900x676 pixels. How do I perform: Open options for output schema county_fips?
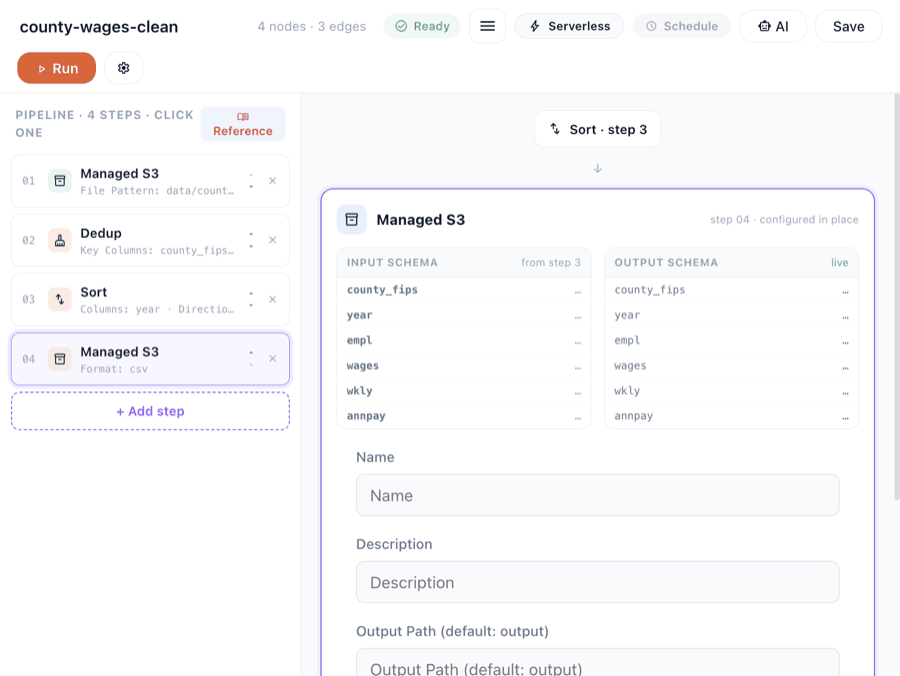[845, 292]
